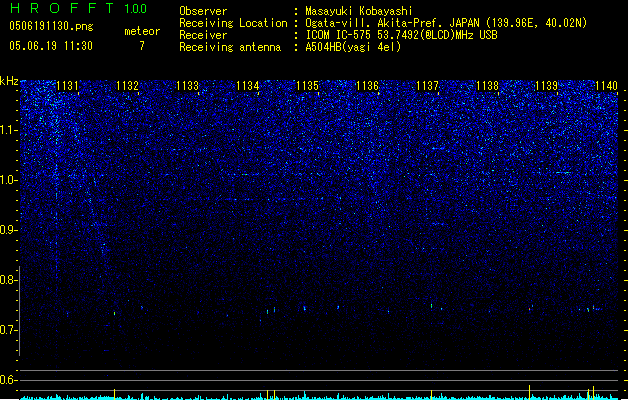Screen dimensions: 629x400
Task: Click the meteor count value 7
Action: (x=142, y=46)
